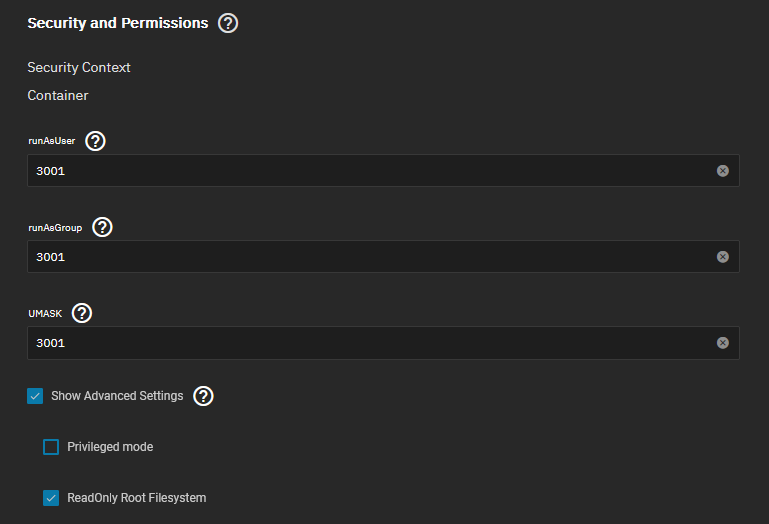
Task: Enable the Privileged mode checkbox
Action: click(51, 447)
